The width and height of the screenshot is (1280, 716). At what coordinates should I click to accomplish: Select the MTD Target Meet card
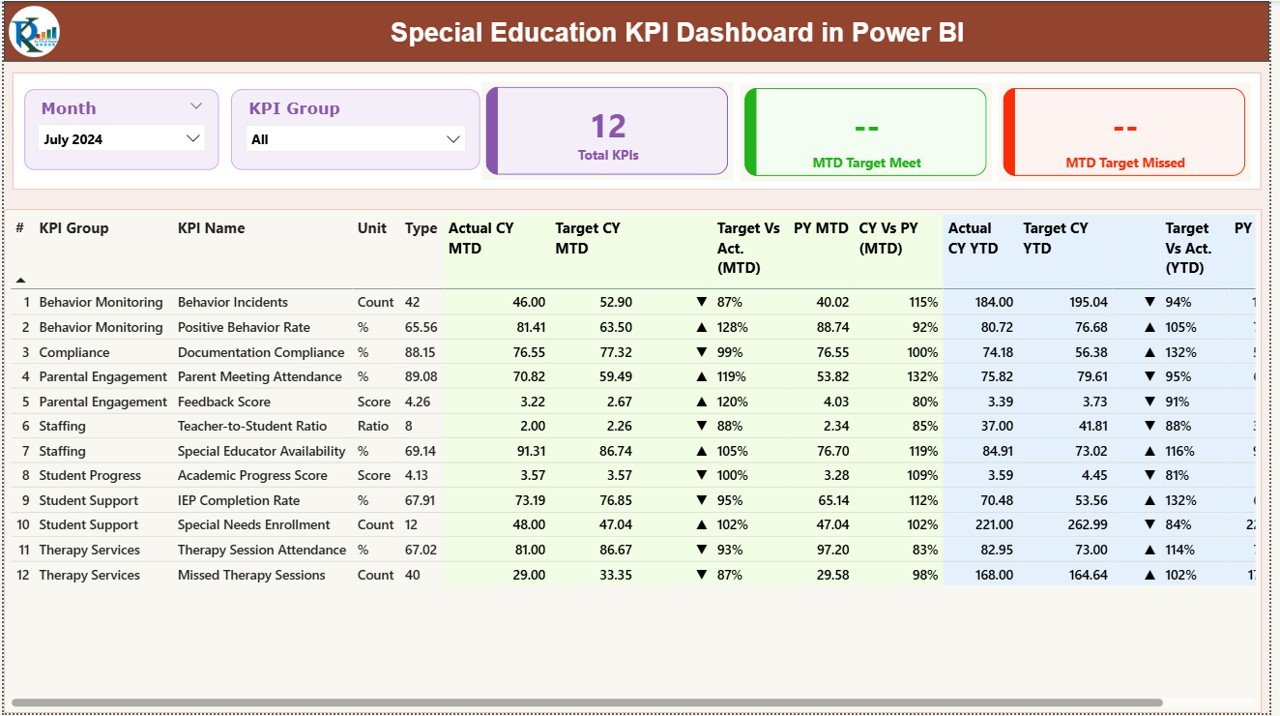(x=865, y=131)
